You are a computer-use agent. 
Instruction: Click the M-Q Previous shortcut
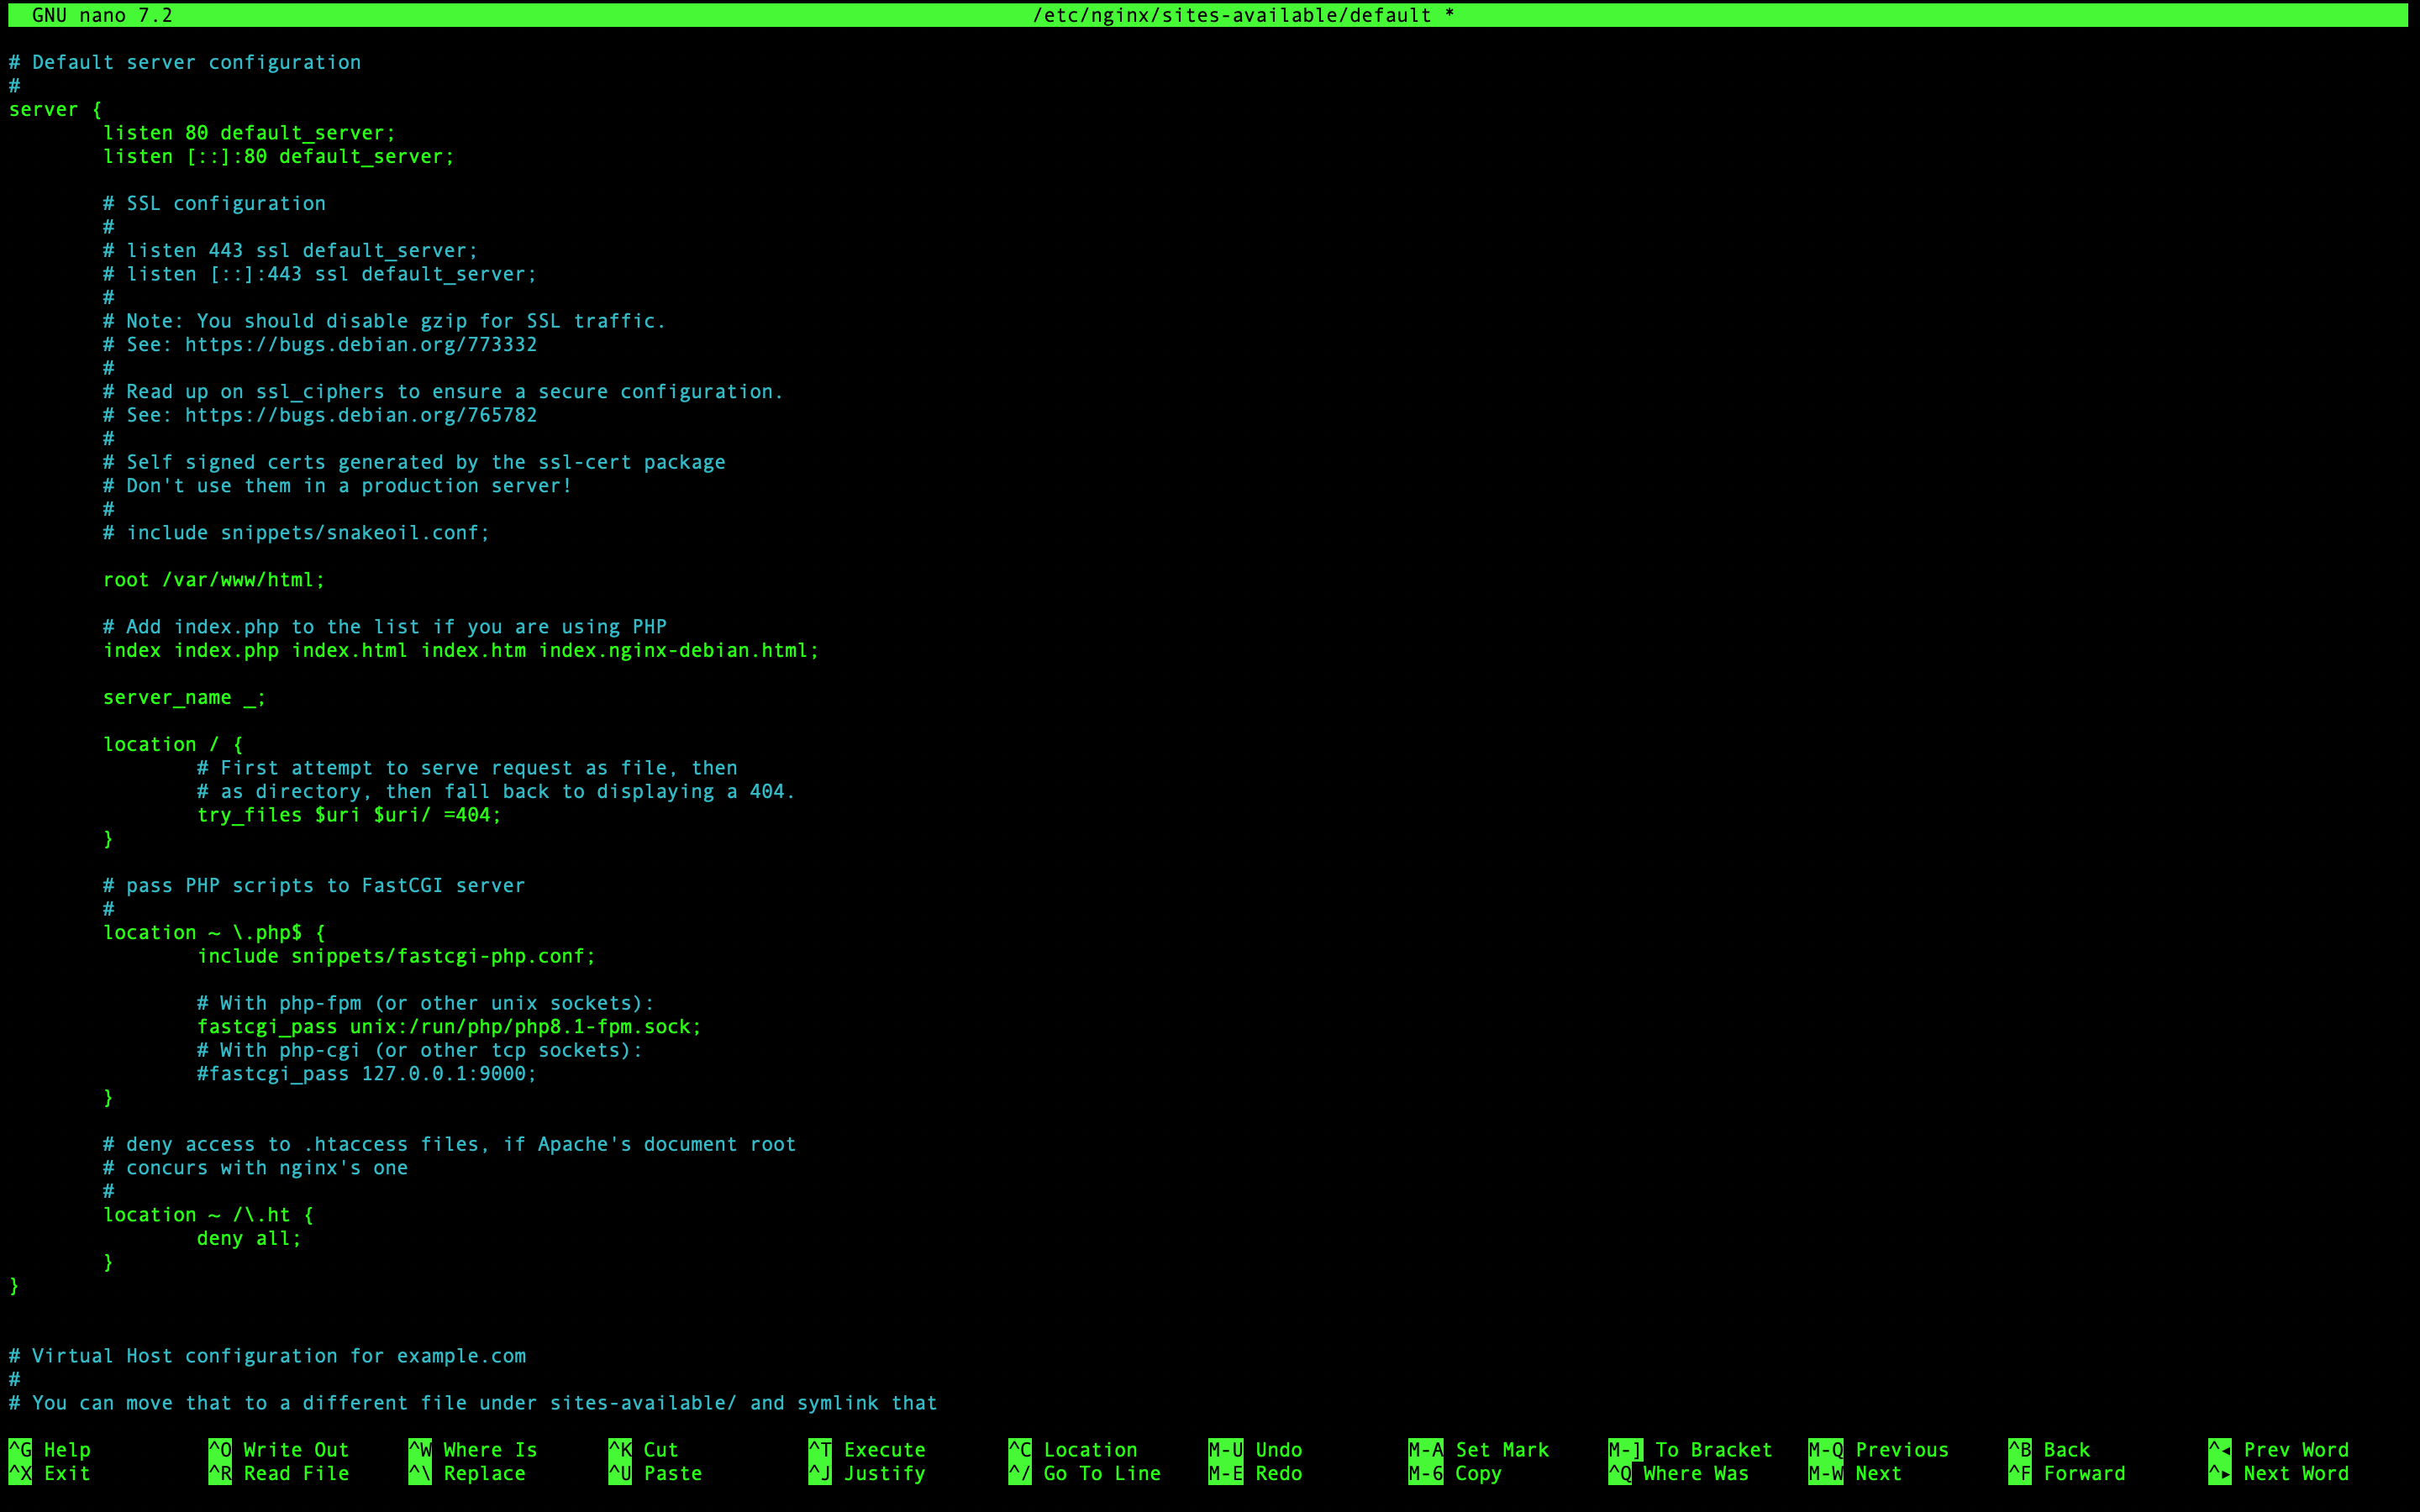(1879, 1449)
